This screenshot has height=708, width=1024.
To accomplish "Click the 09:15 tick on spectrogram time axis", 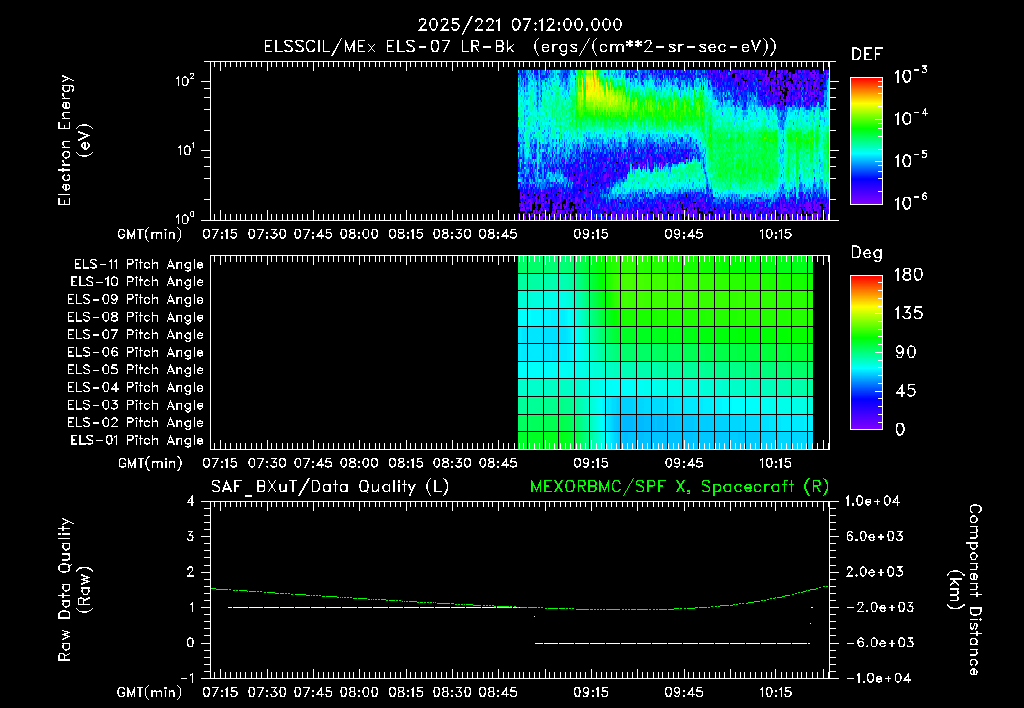I will click(x=591, y=234).
